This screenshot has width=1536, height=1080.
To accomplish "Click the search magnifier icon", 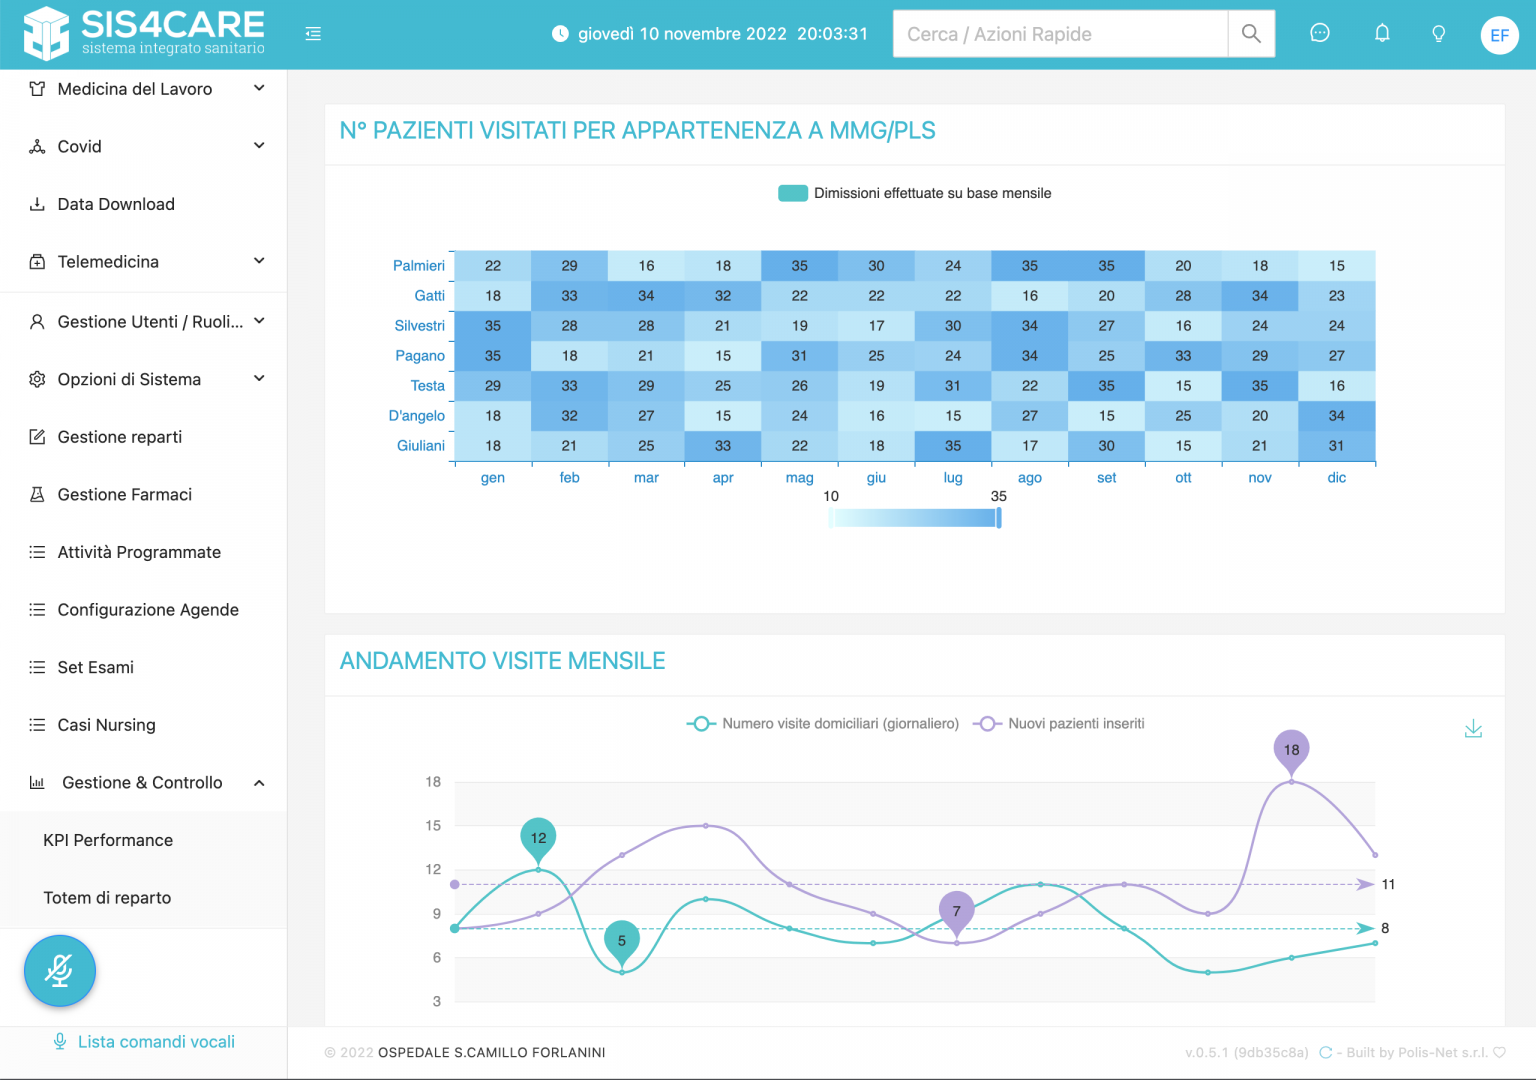I will [x=1251, y=34].
